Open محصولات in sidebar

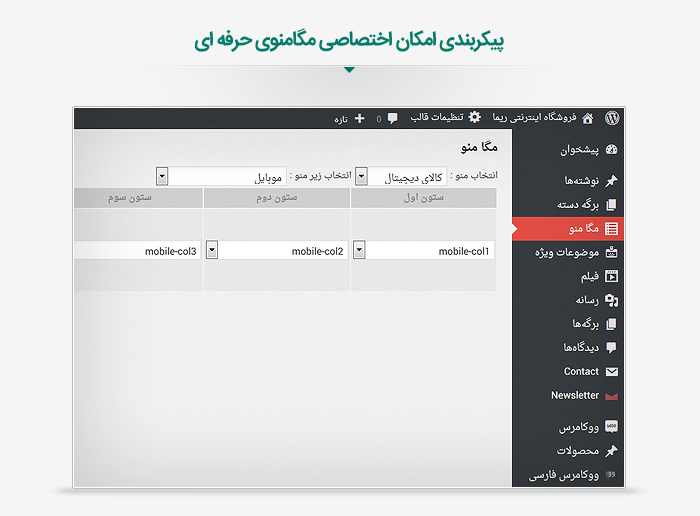pyautogui.click(x=578, y=451)
